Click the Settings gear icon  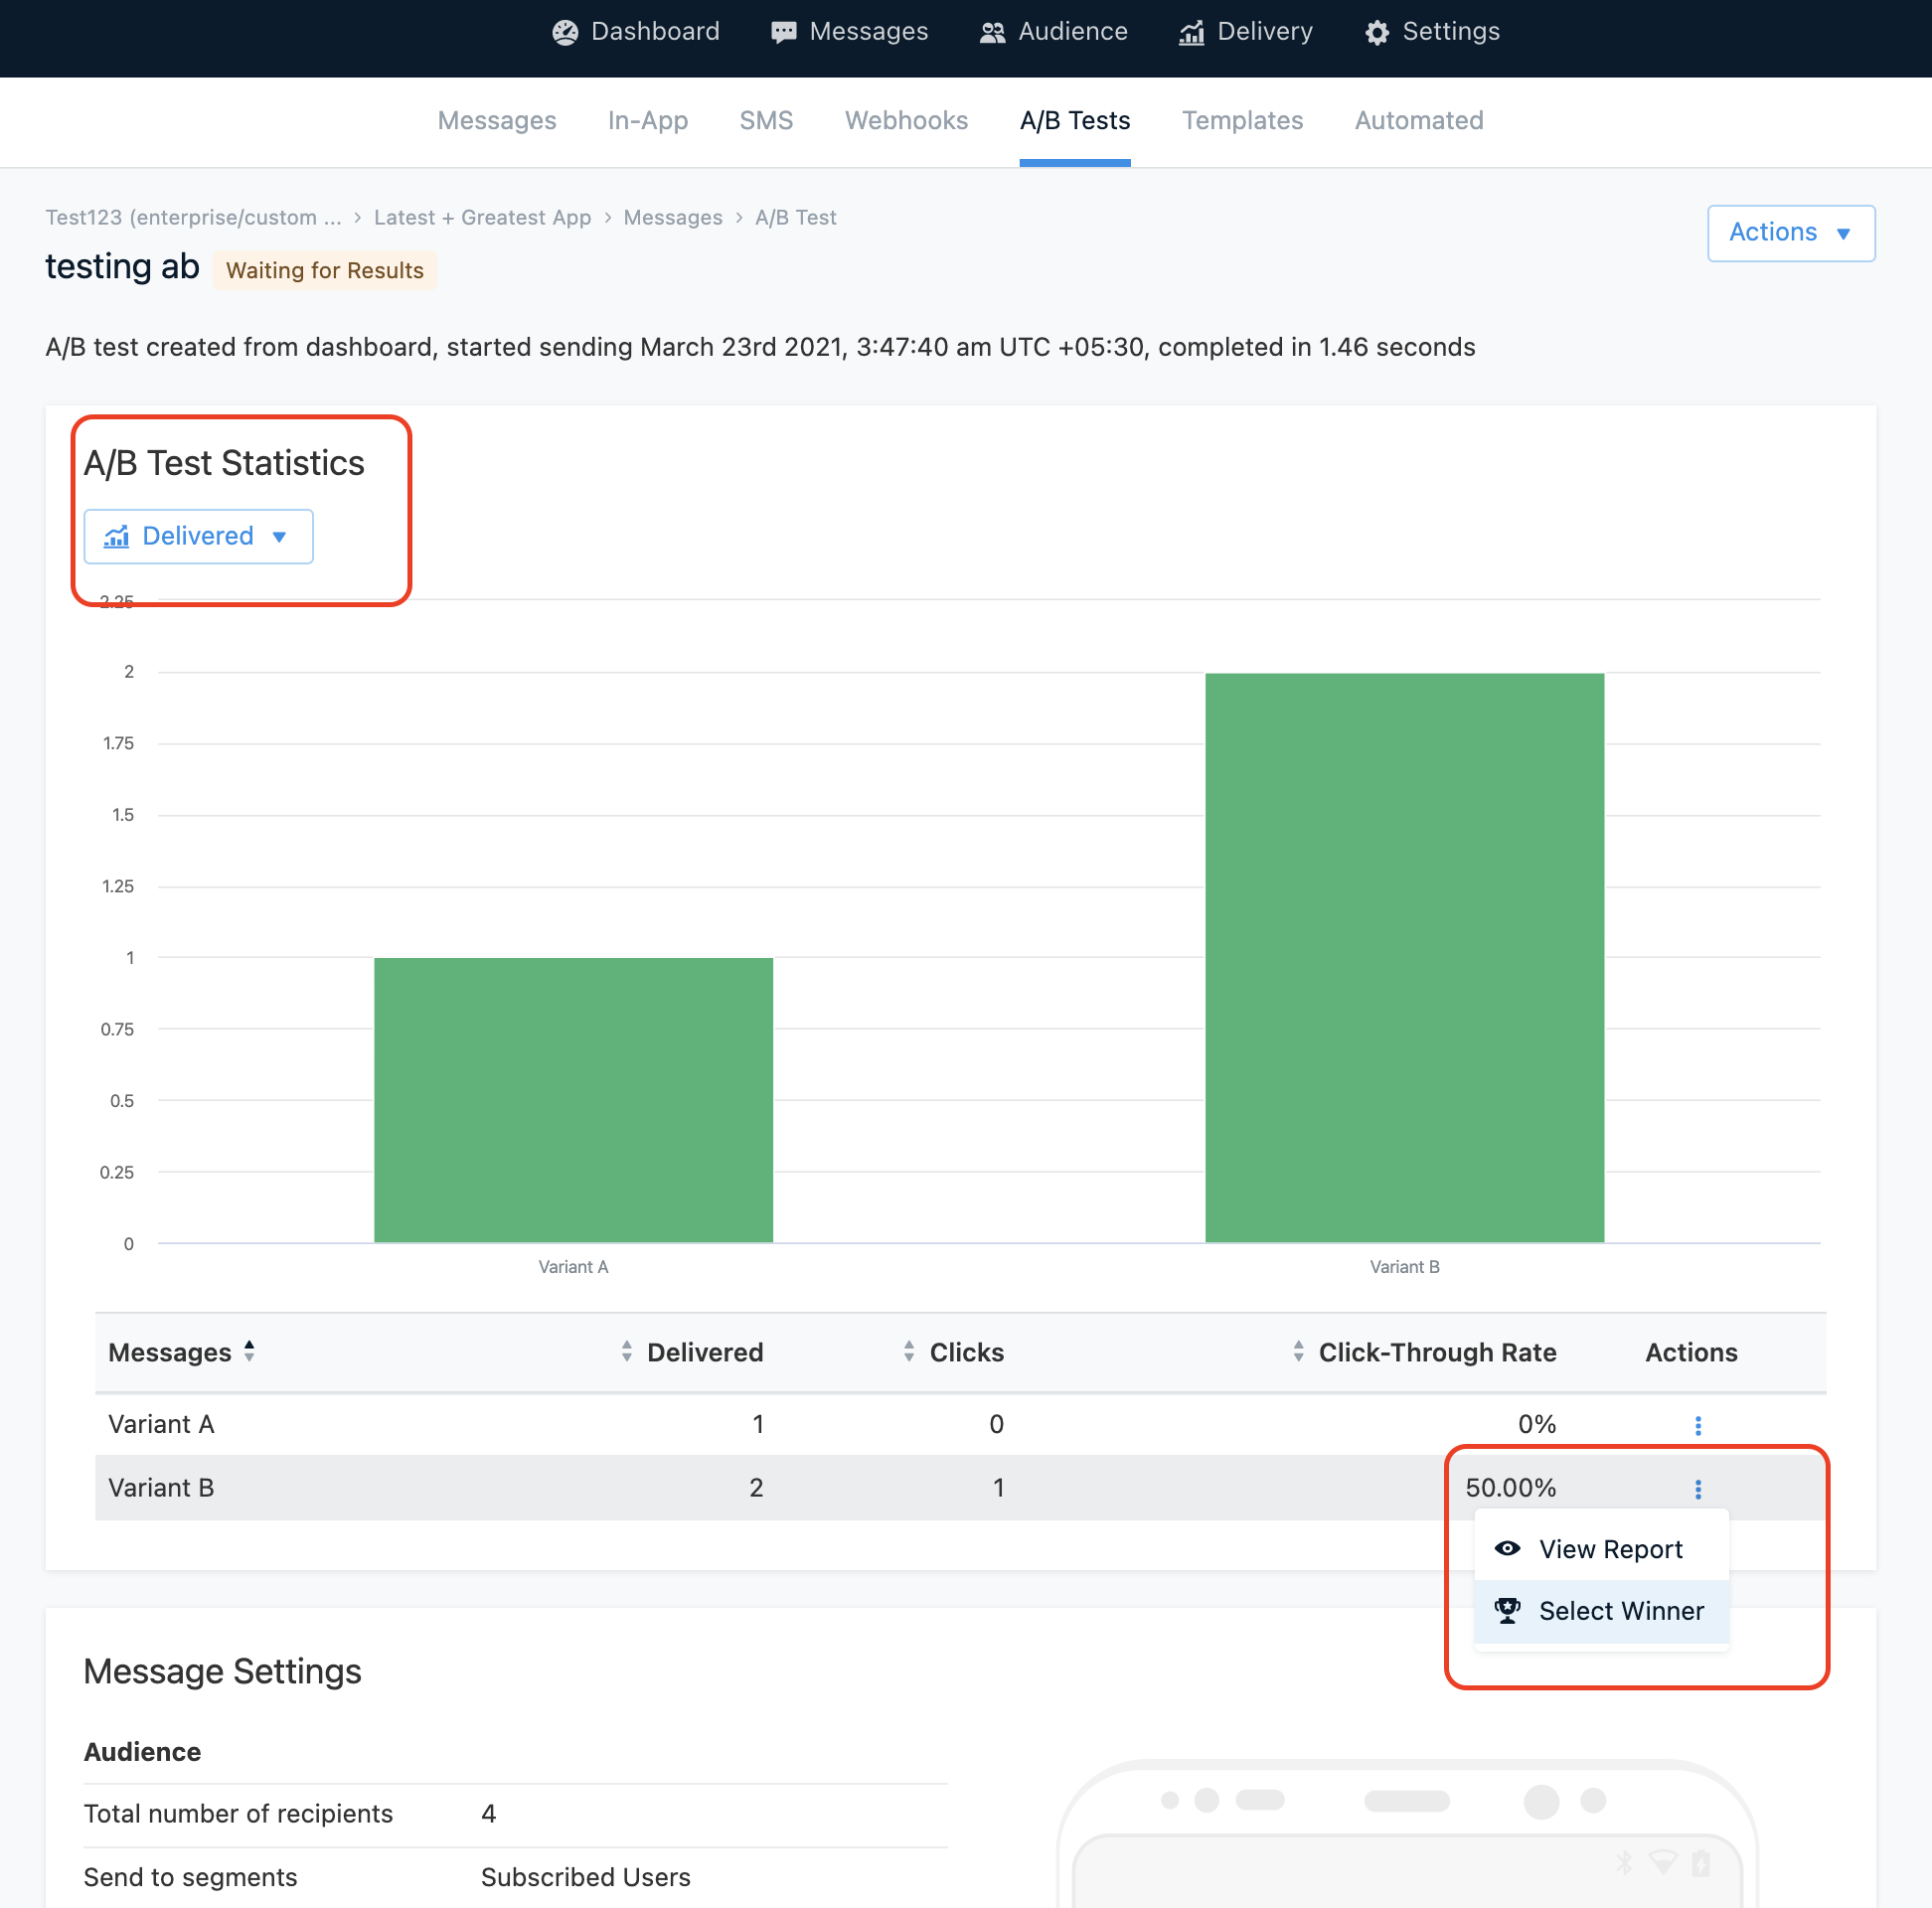(1377, 32)
